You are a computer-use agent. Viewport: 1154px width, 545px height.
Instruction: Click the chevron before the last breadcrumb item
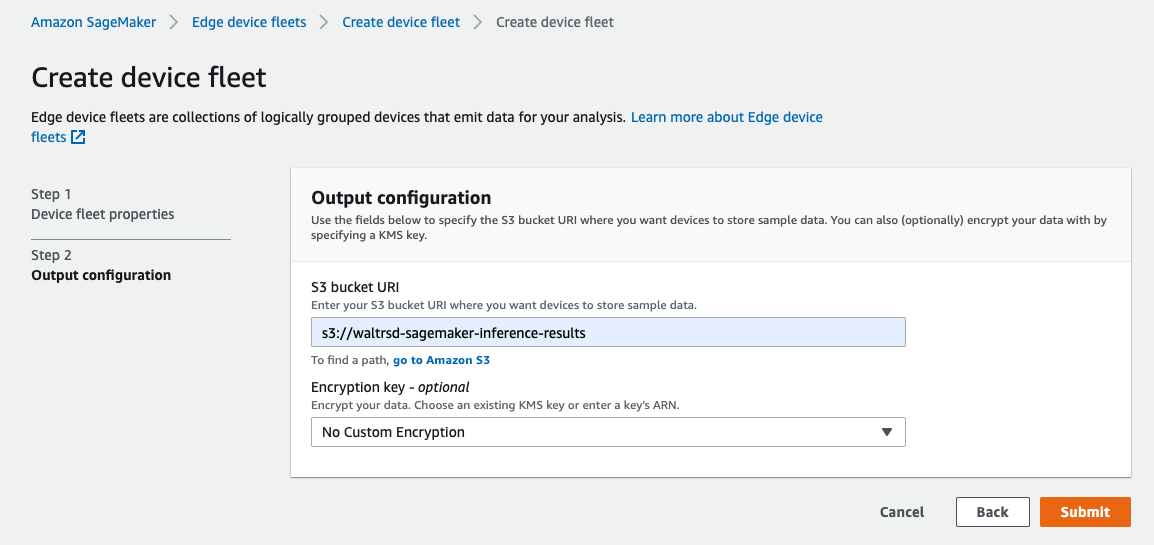[478, 22]
